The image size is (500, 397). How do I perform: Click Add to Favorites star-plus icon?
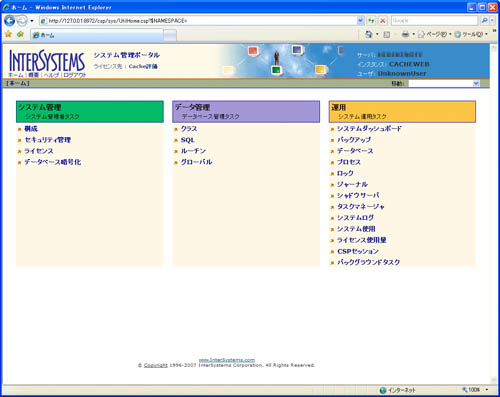[21, 34]
